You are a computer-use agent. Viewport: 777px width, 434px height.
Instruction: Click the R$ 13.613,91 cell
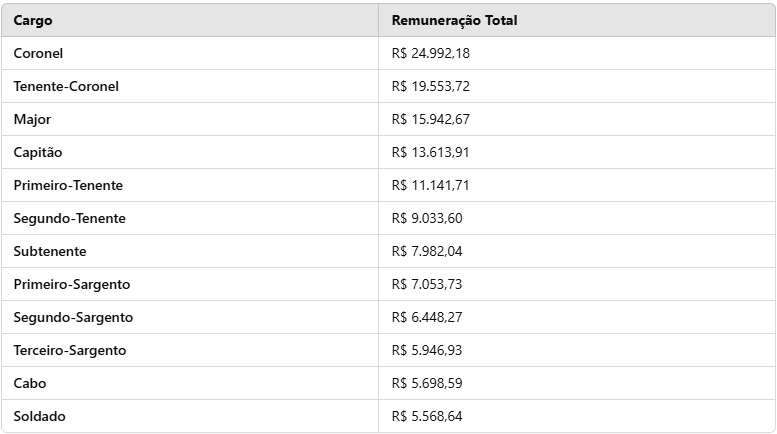[430, 152]
